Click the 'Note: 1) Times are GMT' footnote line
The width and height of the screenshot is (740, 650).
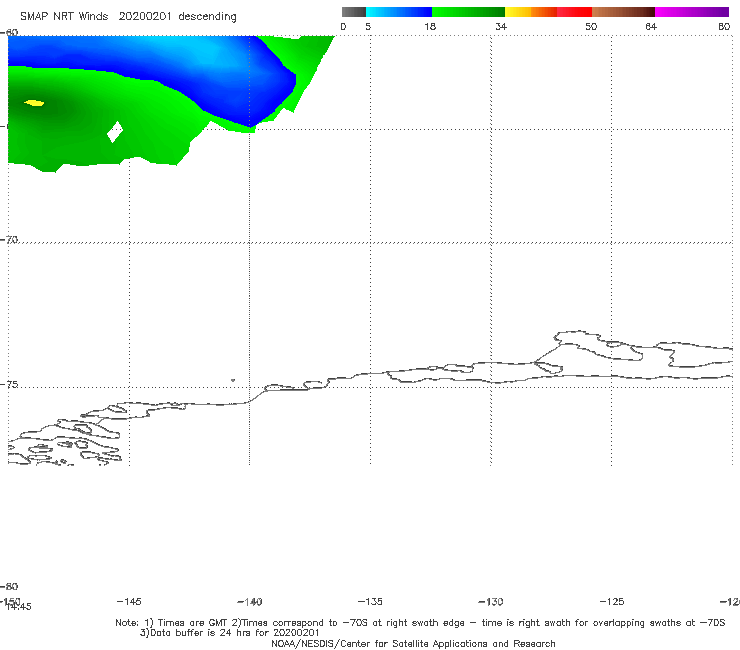click(x=420, y=623)
